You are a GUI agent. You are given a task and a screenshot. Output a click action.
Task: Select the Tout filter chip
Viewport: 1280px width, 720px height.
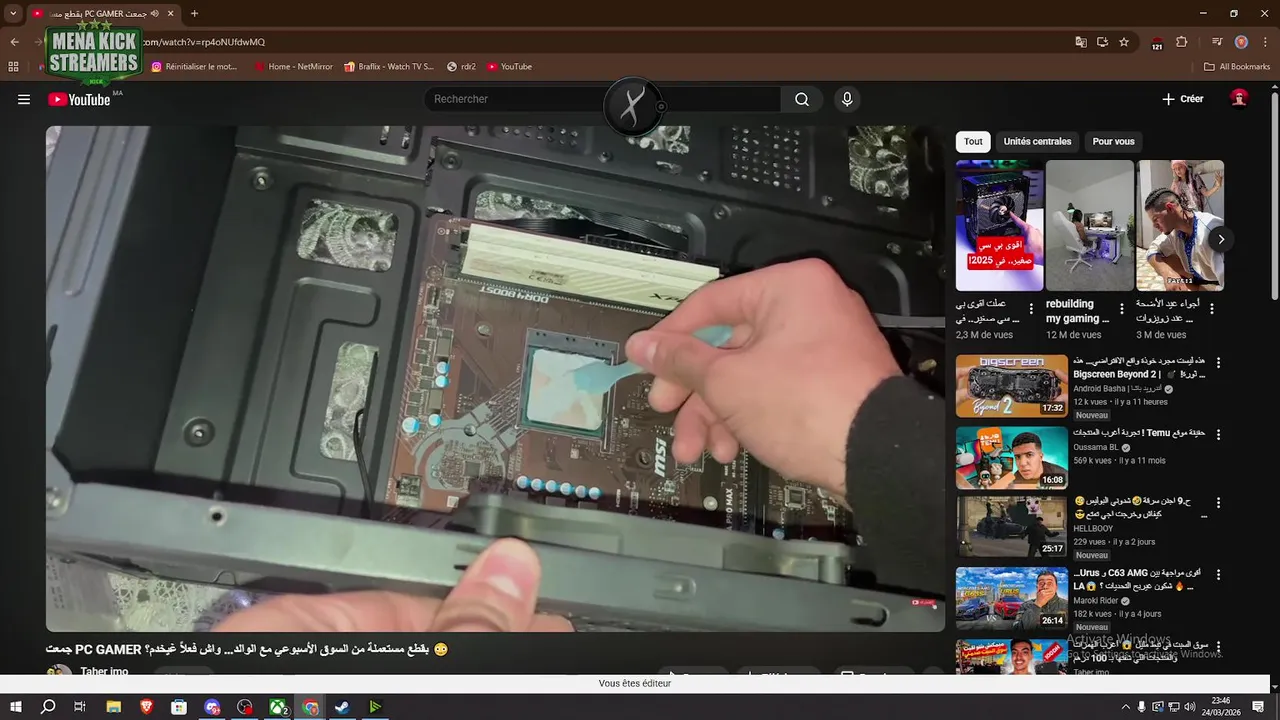[973, 141]
